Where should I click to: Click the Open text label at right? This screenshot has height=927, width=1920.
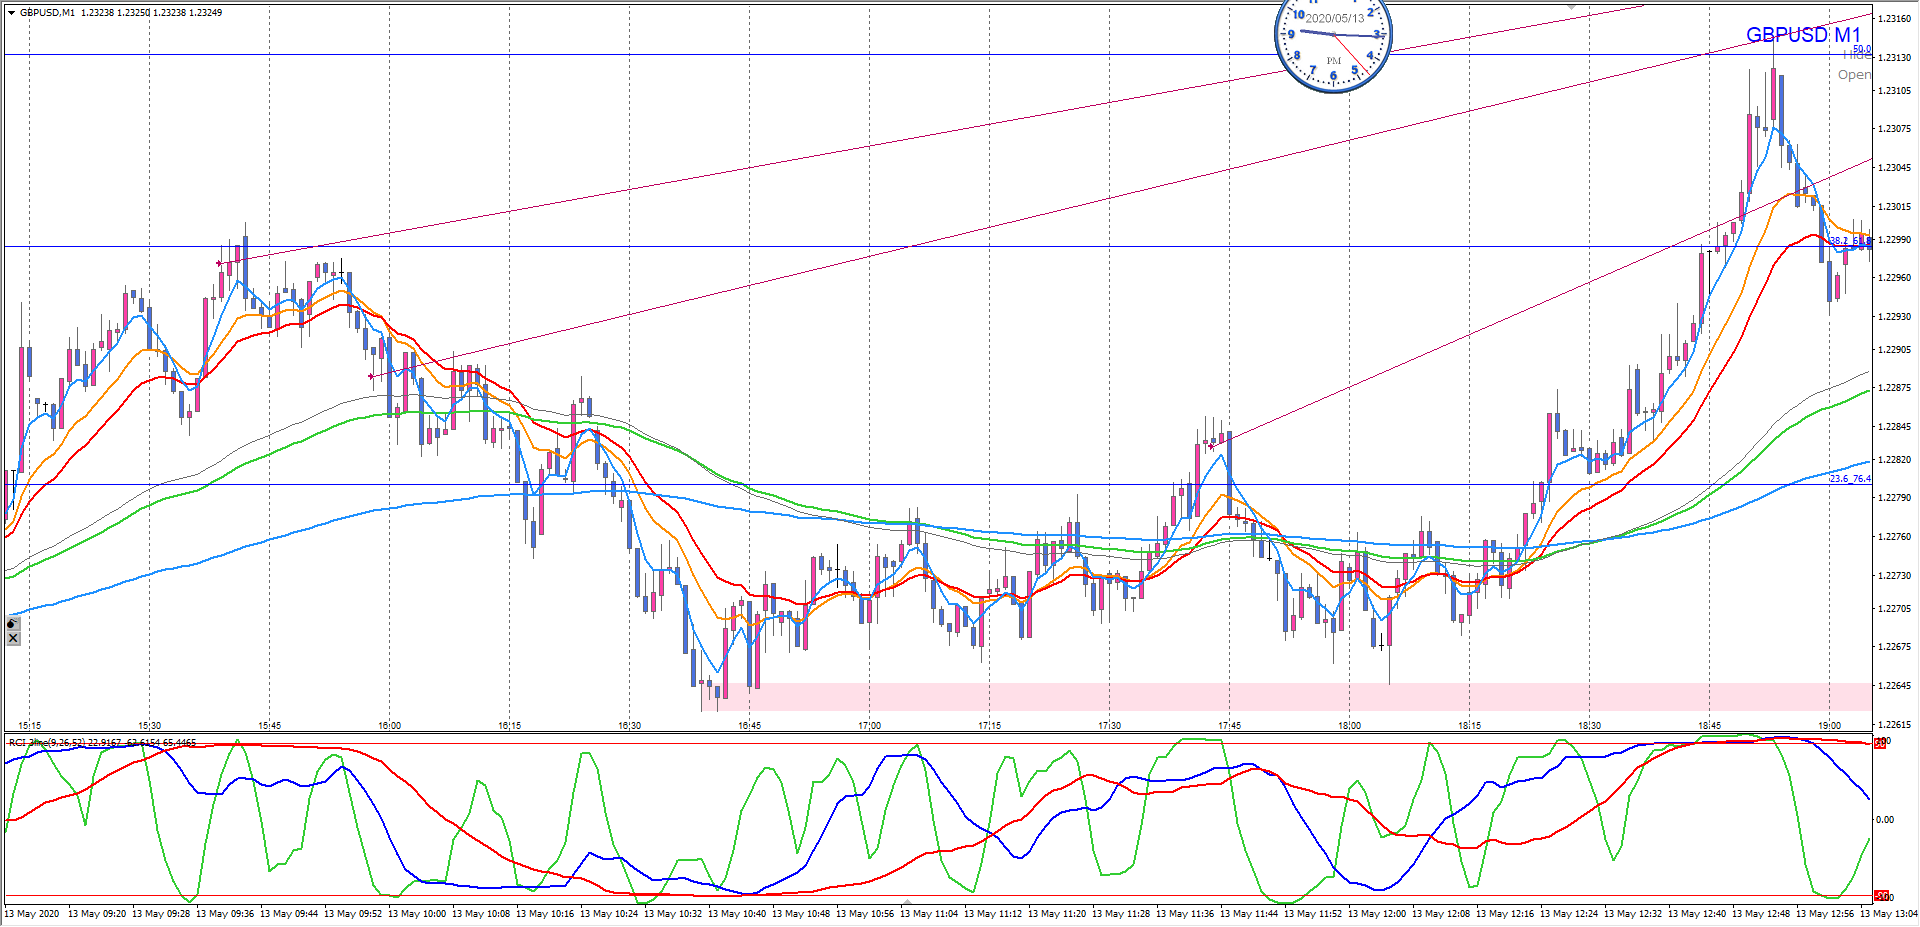pyautogui.click(x=1853, y=75)
